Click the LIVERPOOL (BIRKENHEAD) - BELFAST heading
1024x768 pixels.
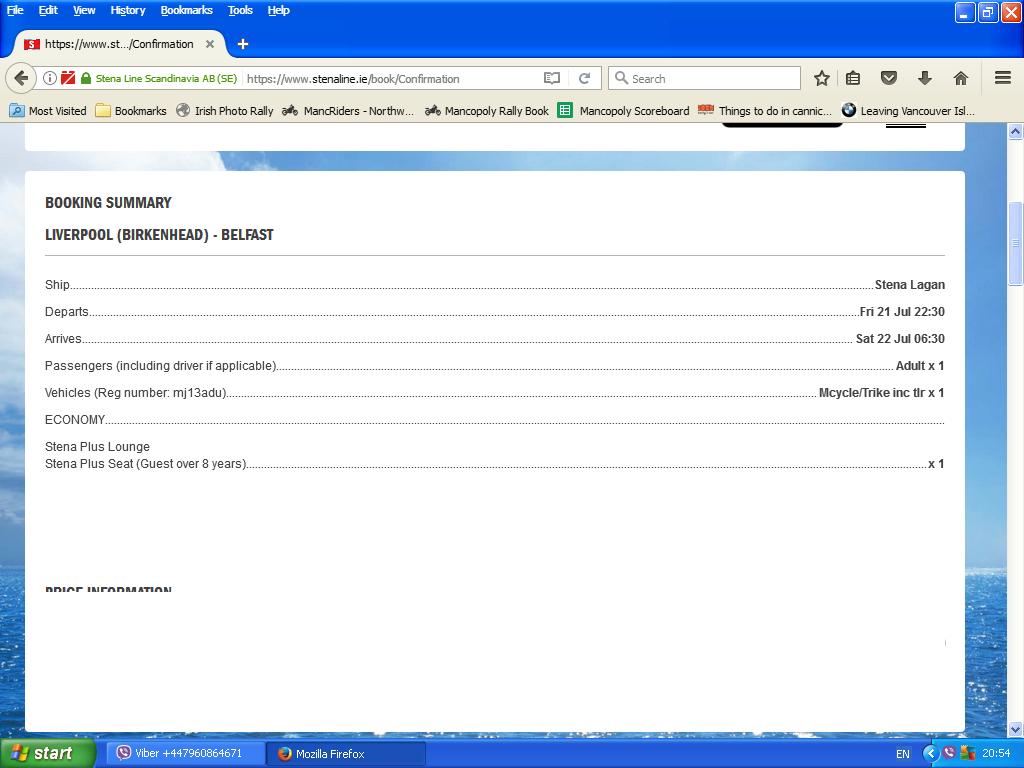pos(159,235)
